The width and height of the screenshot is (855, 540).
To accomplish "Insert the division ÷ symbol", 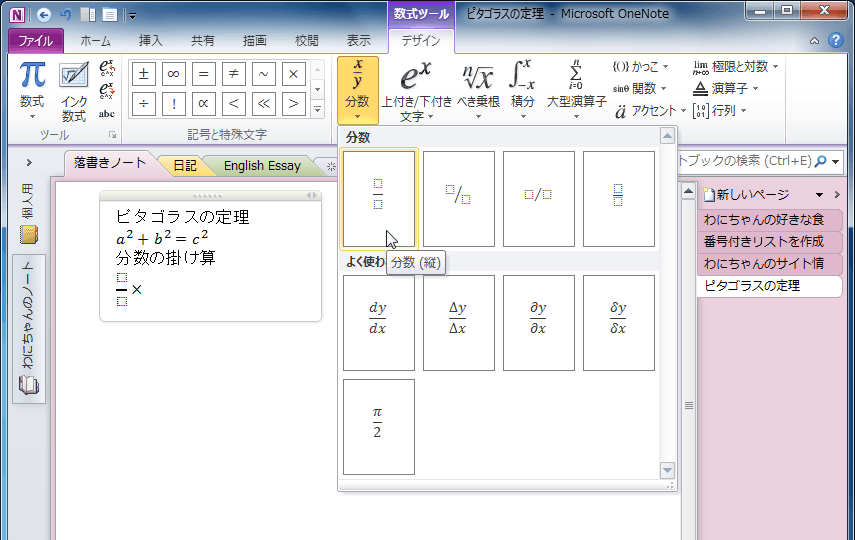I will click(x=143, y=104).
